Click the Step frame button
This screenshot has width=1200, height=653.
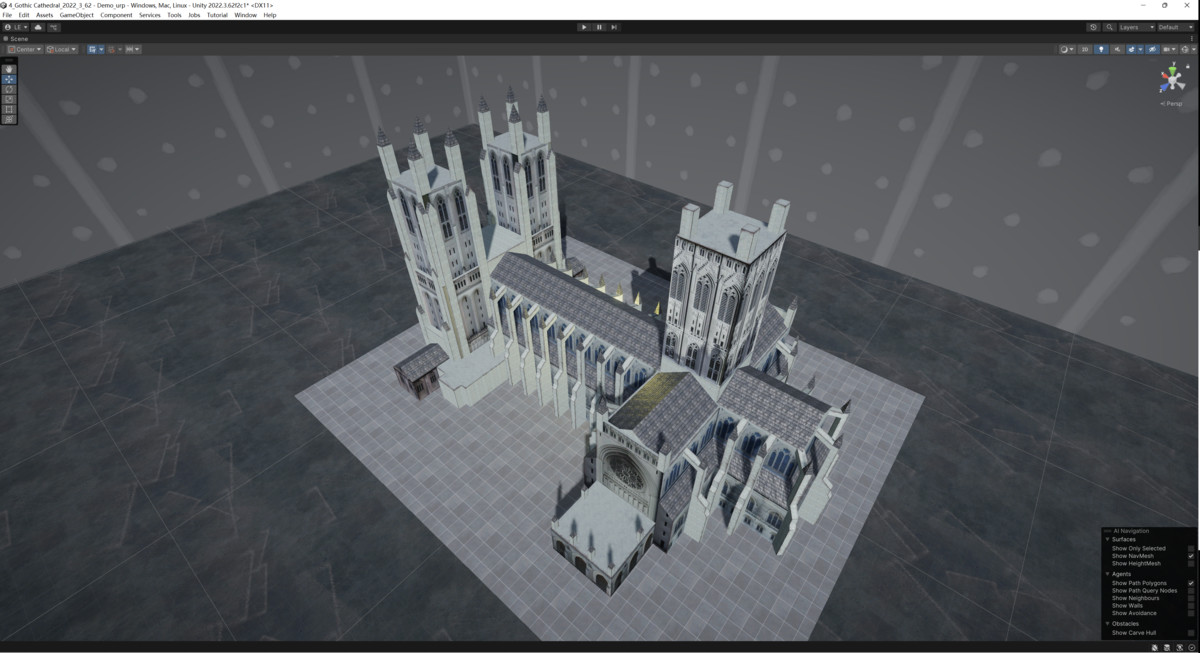point(614,27)
